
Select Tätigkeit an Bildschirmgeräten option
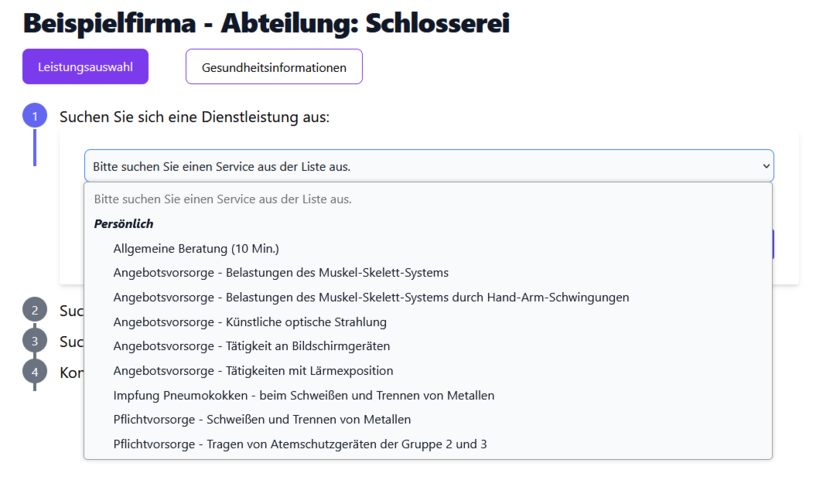(x=251, y=346)
